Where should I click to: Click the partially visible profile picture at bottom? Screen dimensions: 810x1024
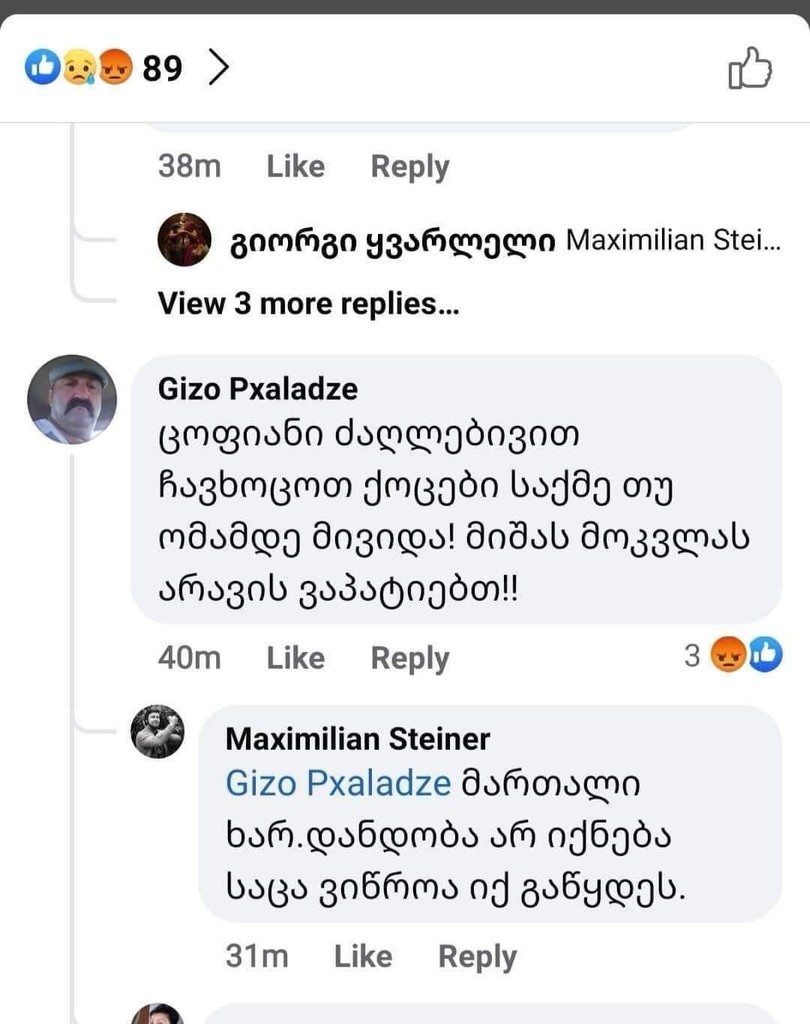tap(160, 1018)
